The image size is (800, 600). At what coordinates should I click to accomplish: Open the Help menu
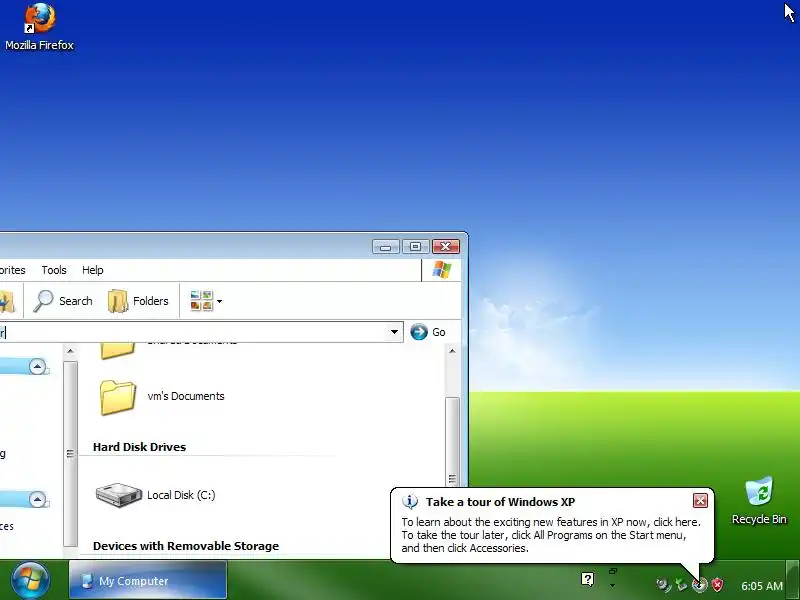point(93,270)
